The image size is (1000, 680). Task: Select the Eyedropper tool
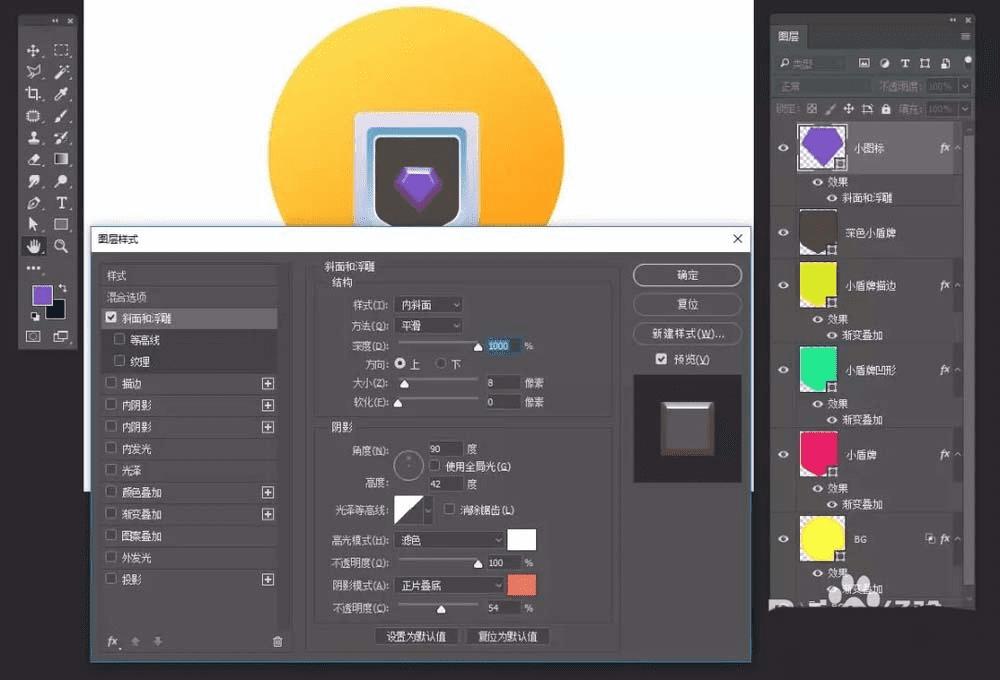coord(61,94)
